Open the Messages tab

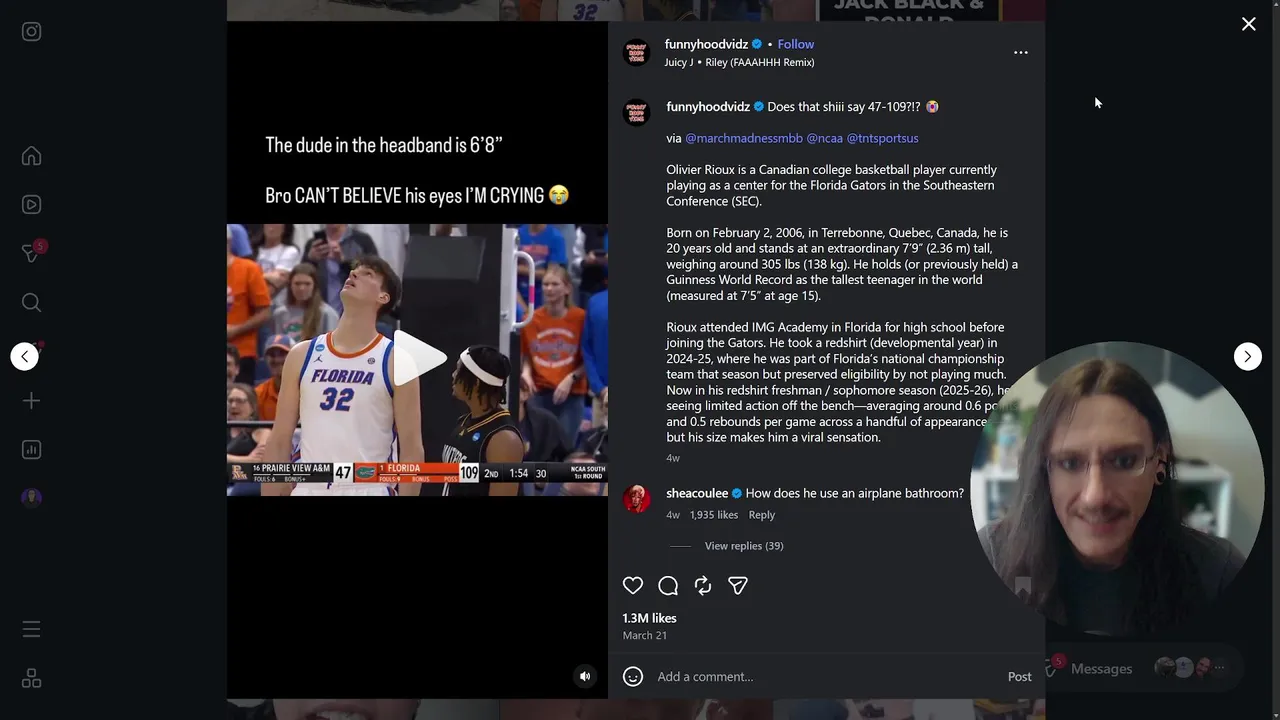tap(1101, 669)
